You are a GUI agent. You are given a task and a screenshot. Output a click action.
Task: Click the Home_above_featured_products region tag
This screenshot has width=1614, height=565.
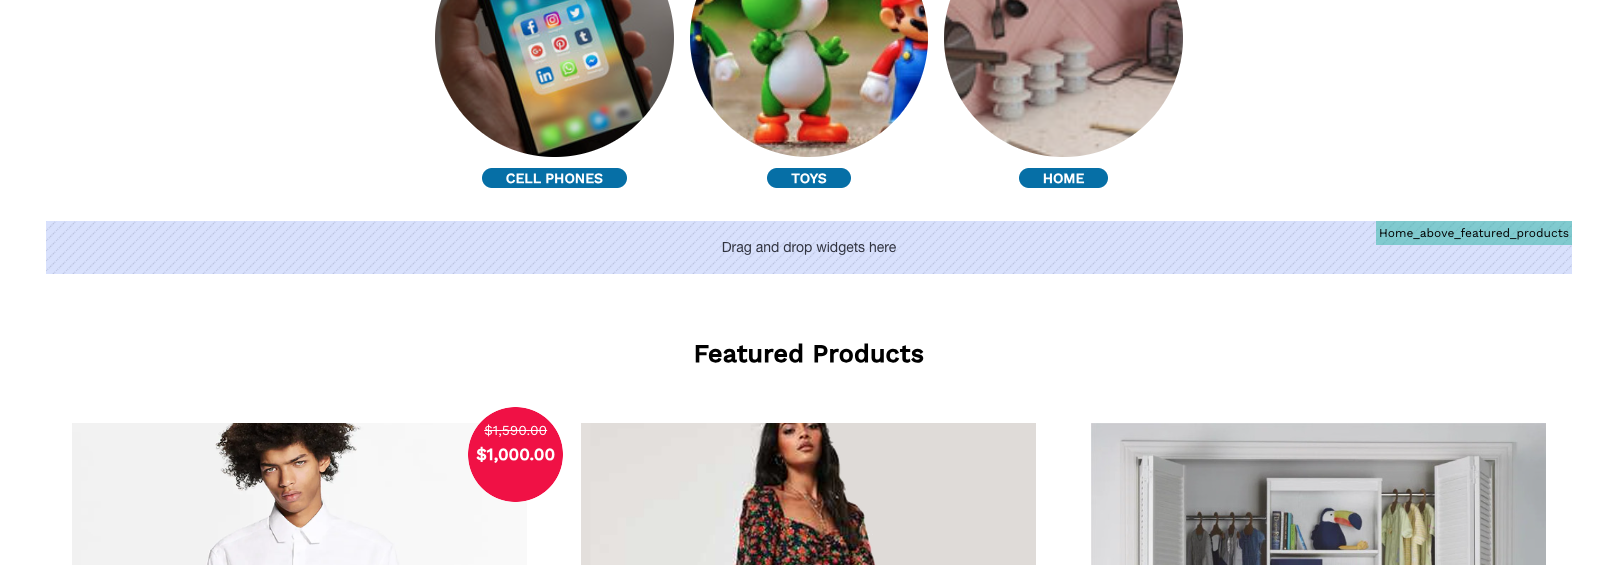click(1474, 233)
